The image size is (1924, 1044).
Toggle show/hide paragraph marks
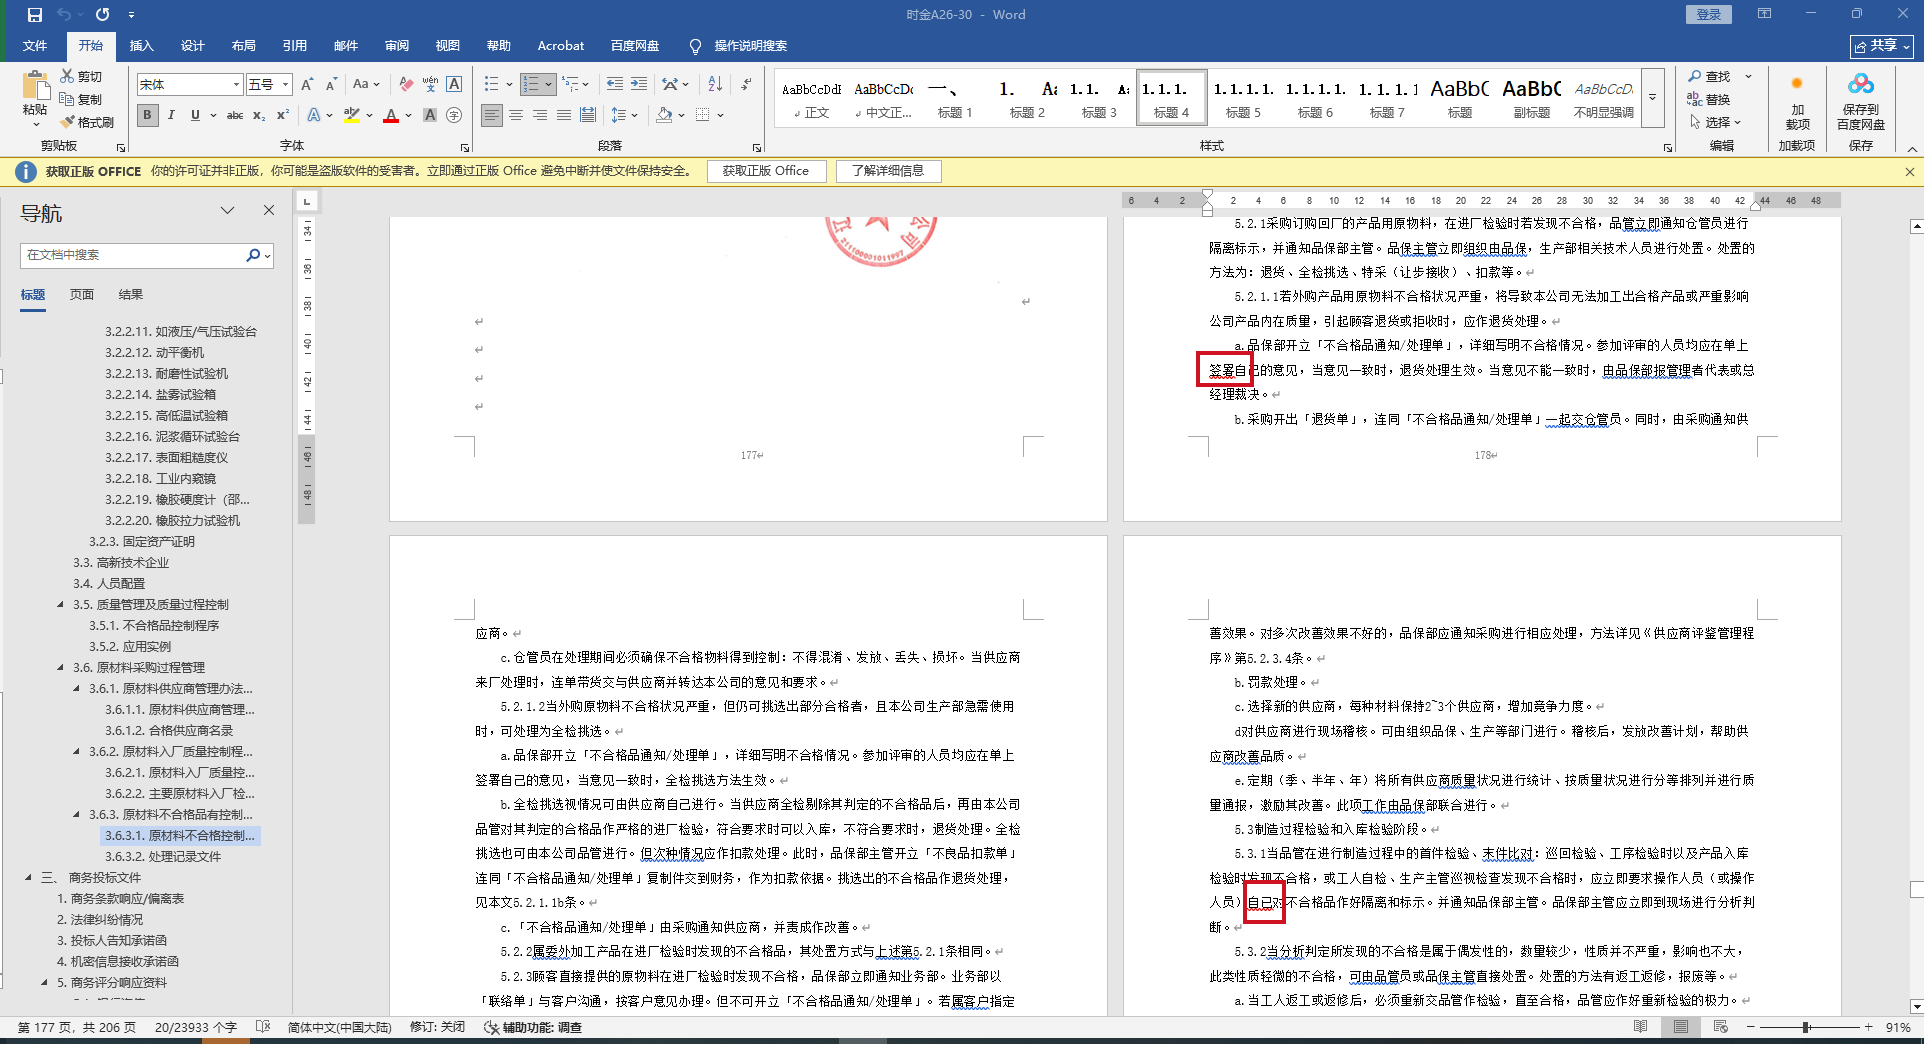coord(746,85)
